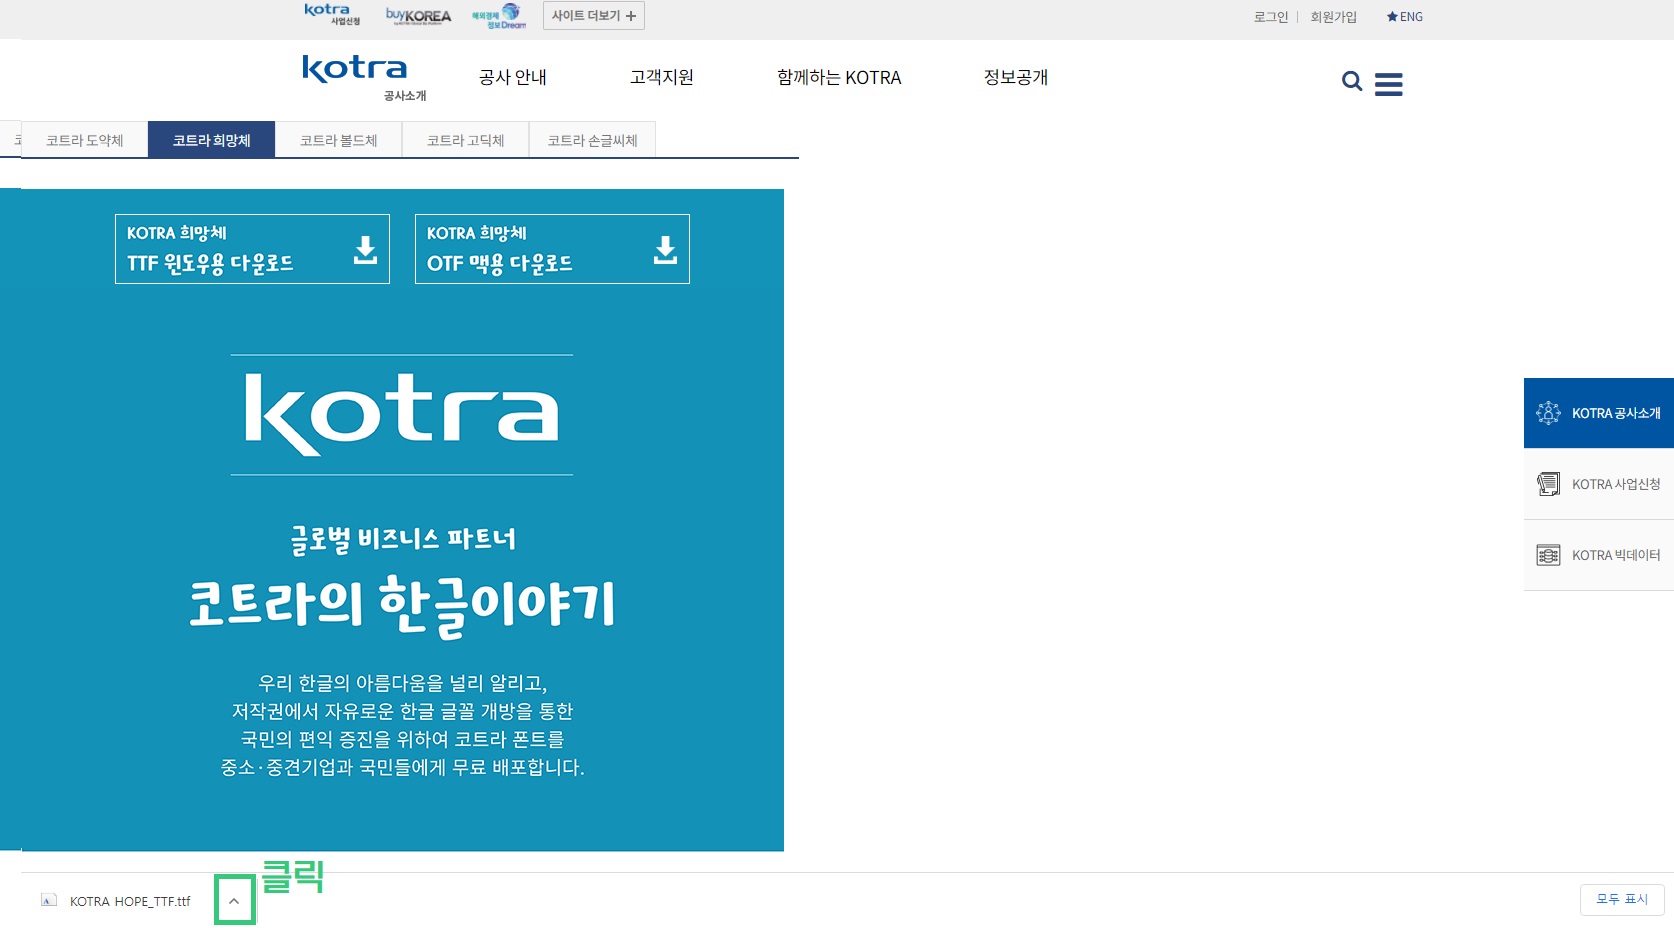Expand options chevron for KOTRA HOPE_TTF.ttf download
Image resolution: width=1674 pixels, height=928 pixels.
[x=234, y=901]
